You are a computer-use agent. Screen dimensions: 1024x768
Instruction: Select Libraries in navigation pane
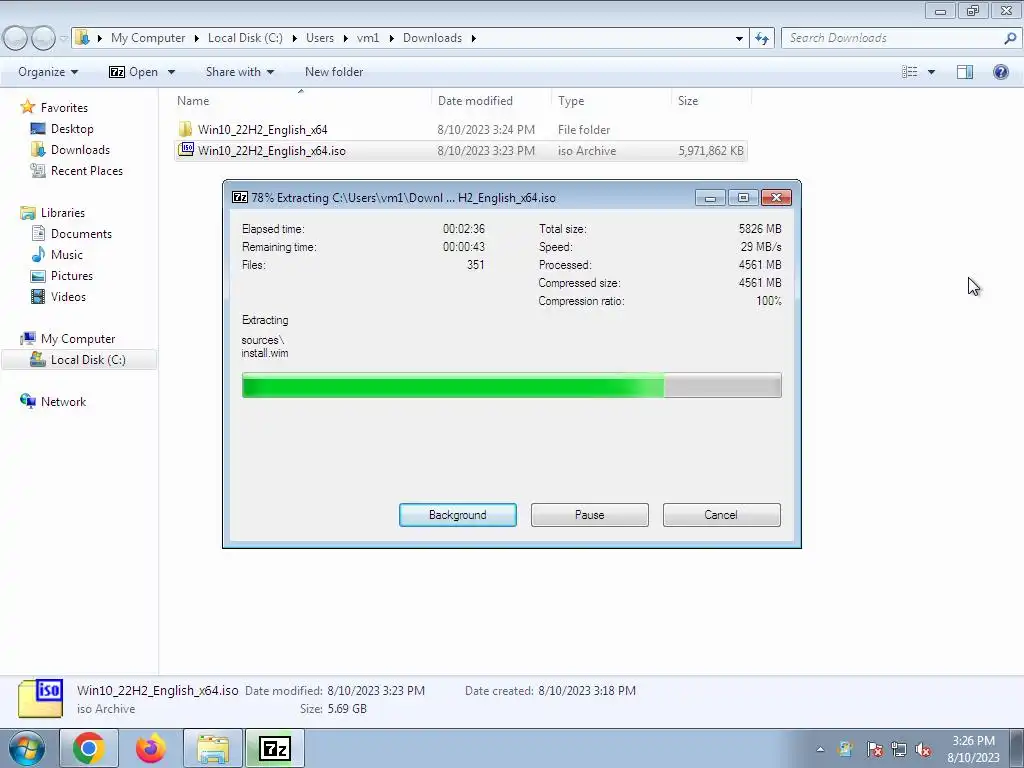(x=63, y=213)
